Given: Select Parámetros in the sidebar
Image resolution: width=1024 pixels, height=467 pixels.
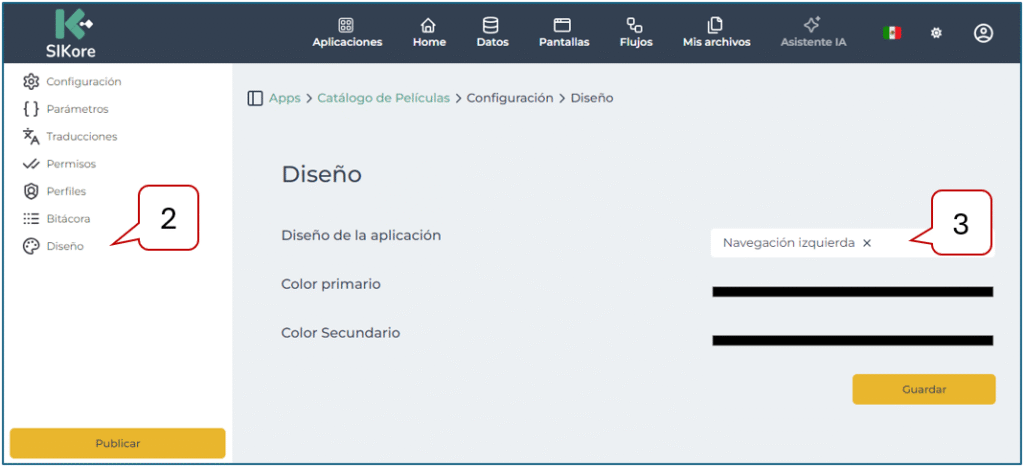Looking at the screenshot, I should pyautogui.click(x=77, y=109).
